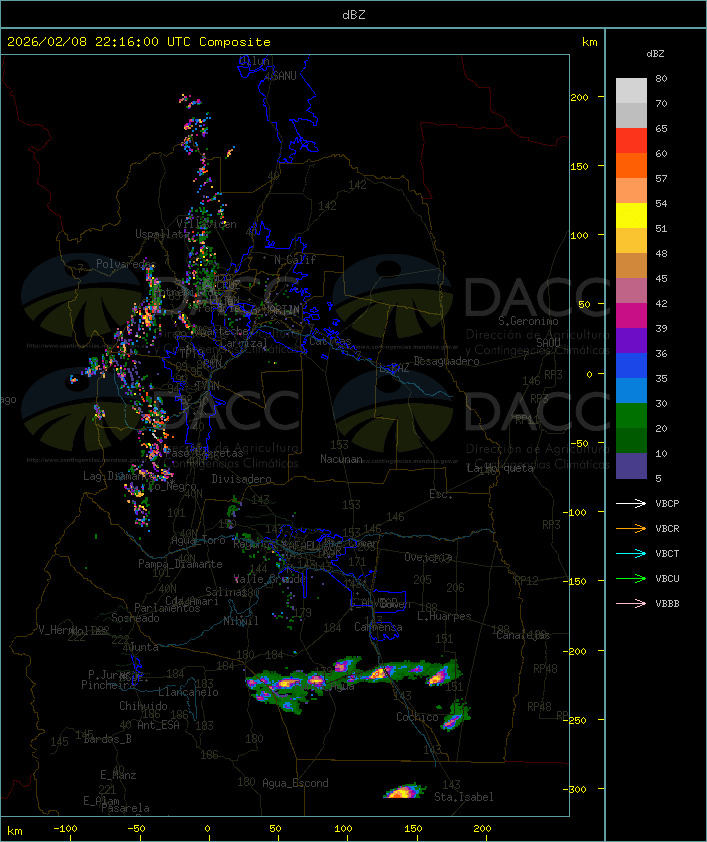
Task: Select the orange 60-57 dBZ legend swatch
Action: click(x=631, y=165)
